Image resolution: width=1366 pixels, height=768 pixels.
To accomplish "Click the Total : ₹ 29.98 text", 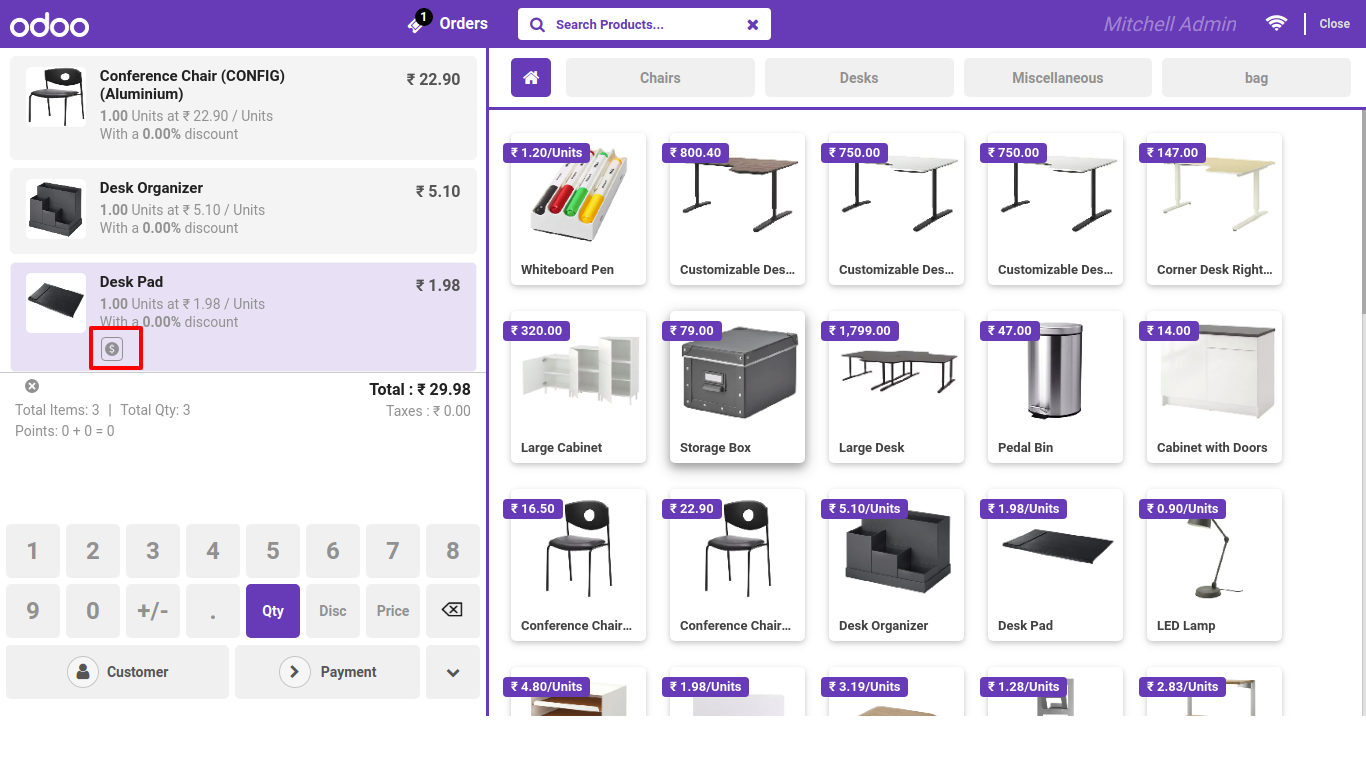I will (x=420, y=390).
